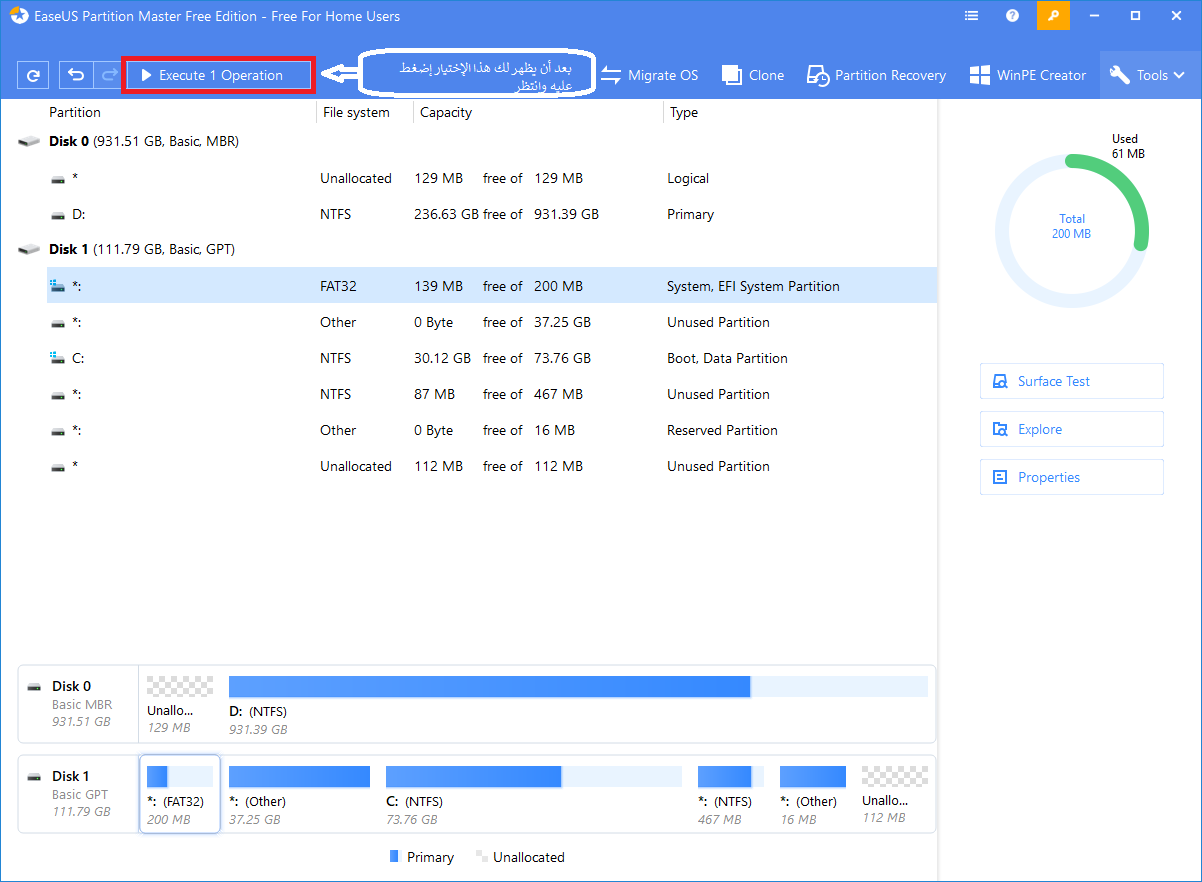Image resolution: width=1202 pixels, height=882 pixels.
Task: Sort by File system column header
Action: (356, 113)
